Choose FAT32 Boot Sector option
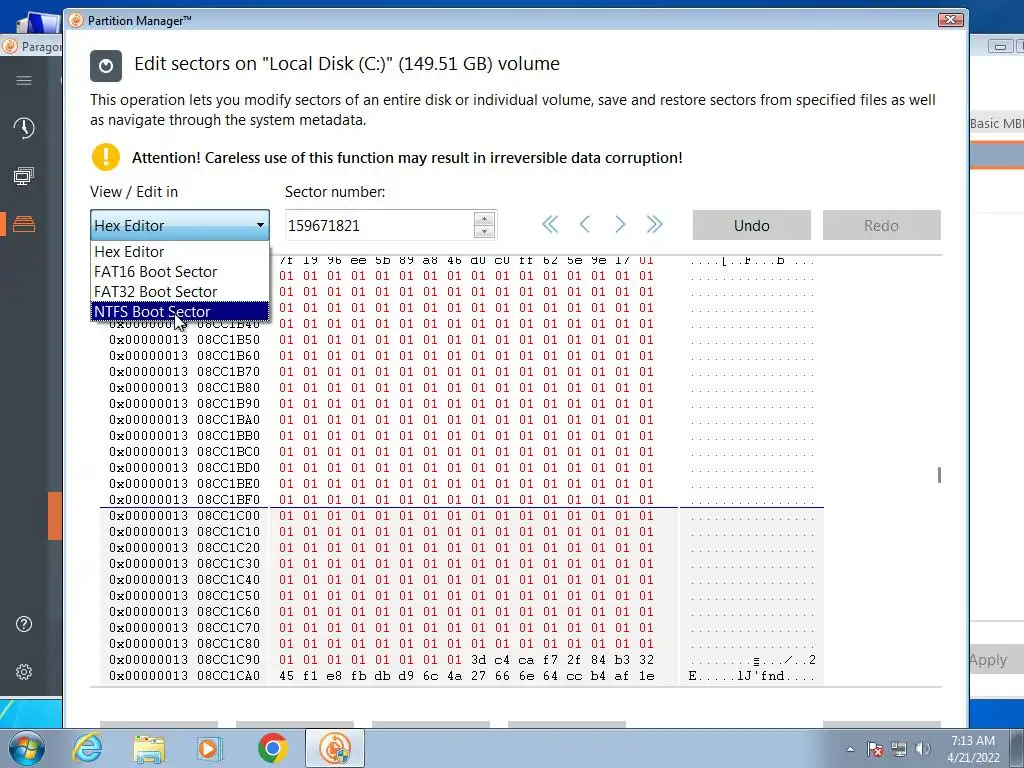Image resolution: width=1024 pixels, height=768 pixels. [x=180, y=292]
